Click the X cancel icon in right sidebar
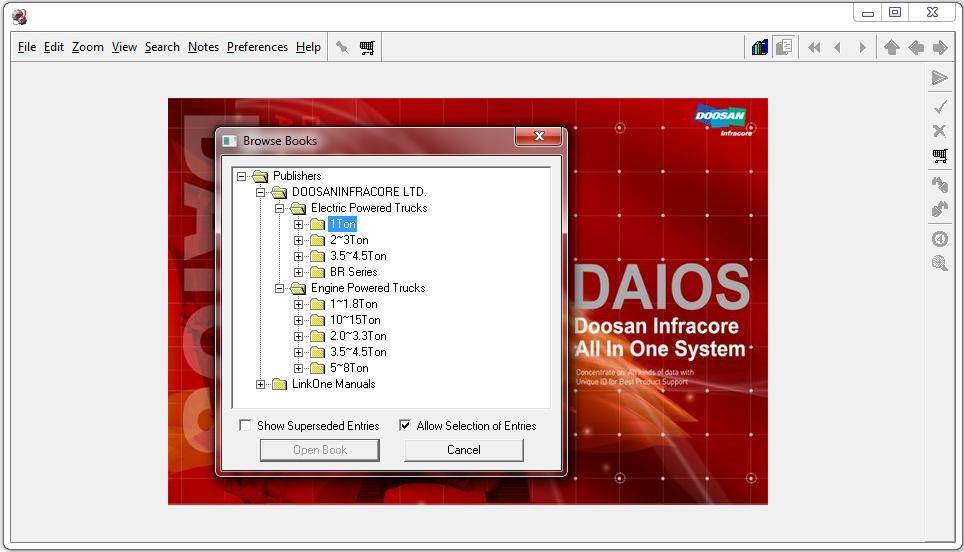 [x=939, y=130]
